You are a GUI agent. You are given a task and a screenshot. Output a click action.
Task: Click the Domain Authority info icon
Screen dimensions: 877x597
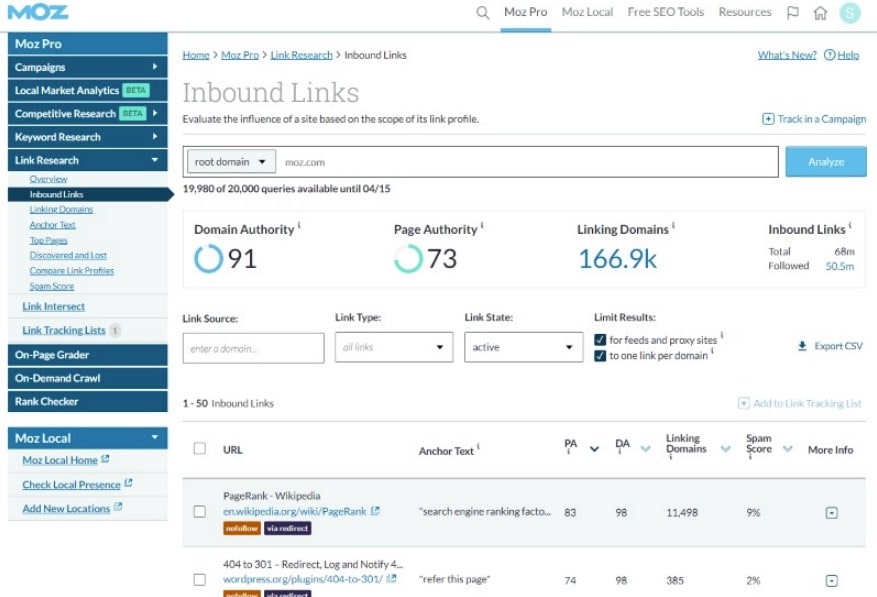(299, 225)
